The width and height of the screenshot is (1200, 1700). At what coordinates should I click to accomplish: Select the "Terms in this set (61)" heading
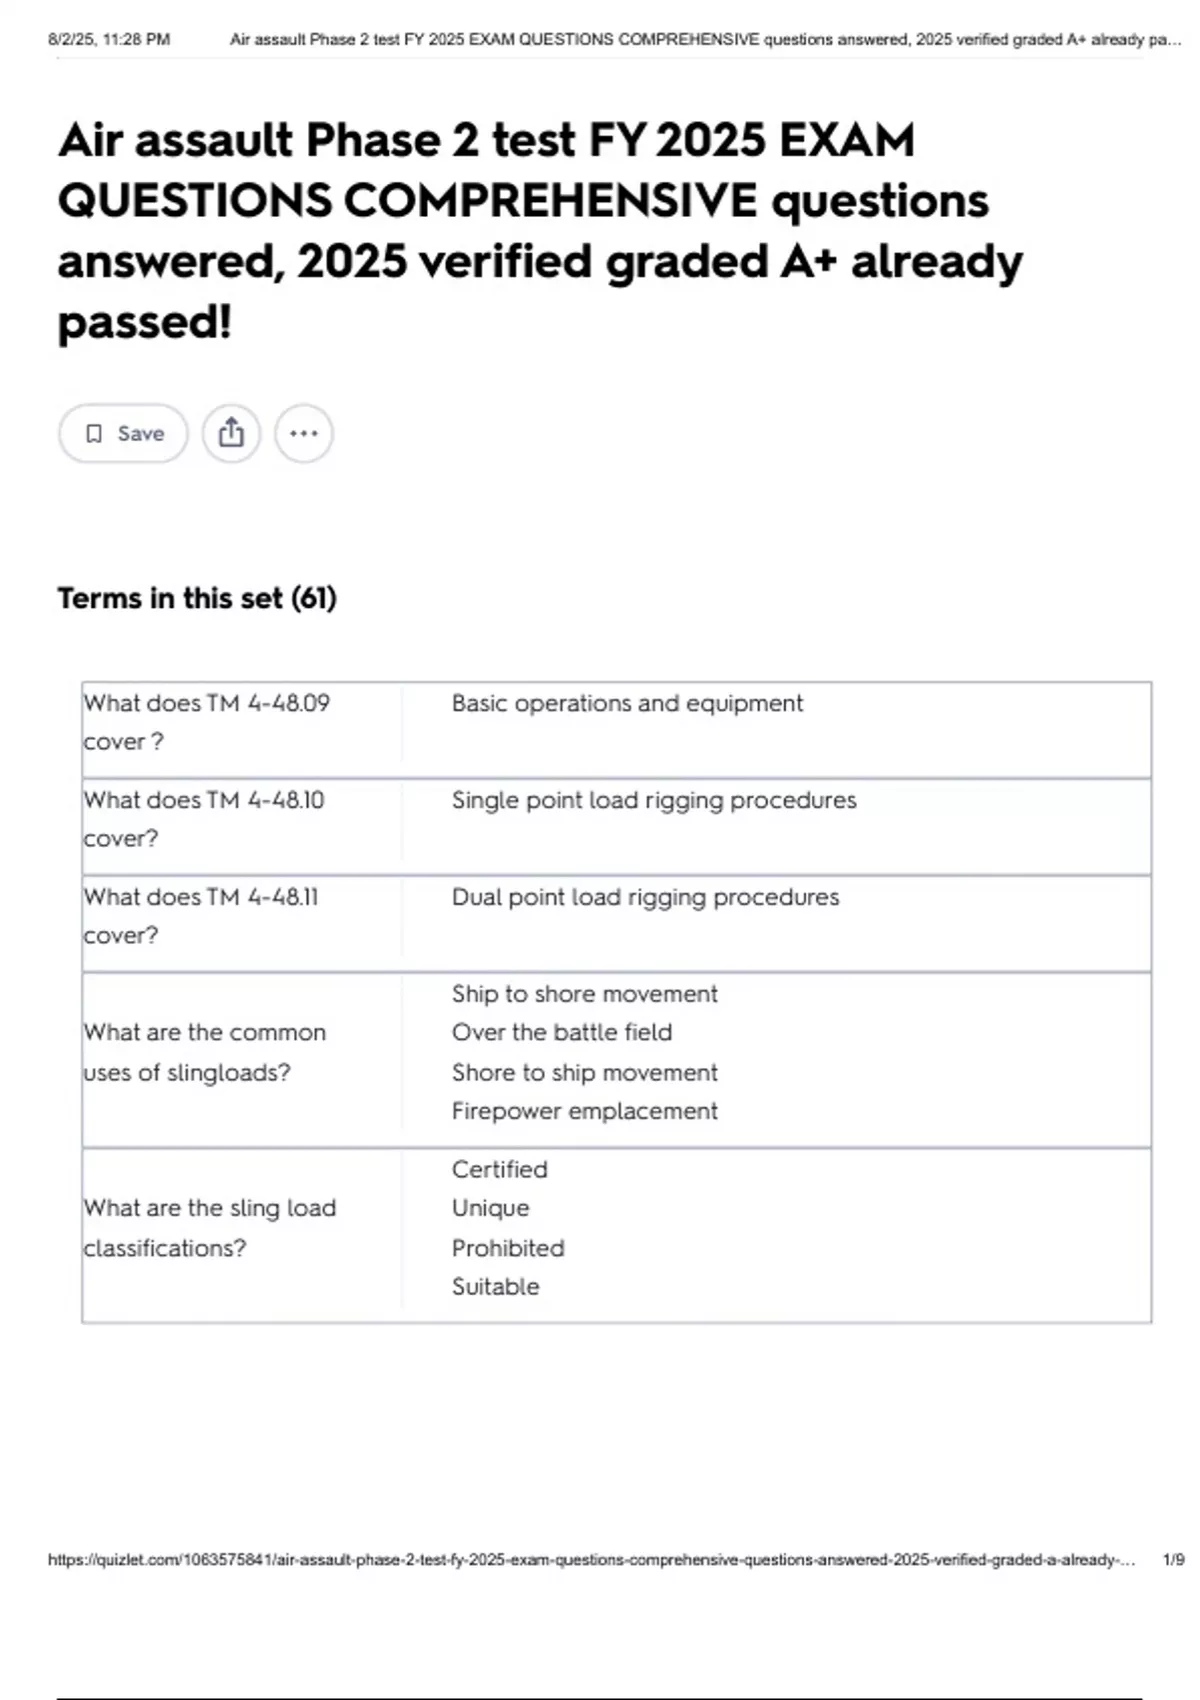pos(197,598)
